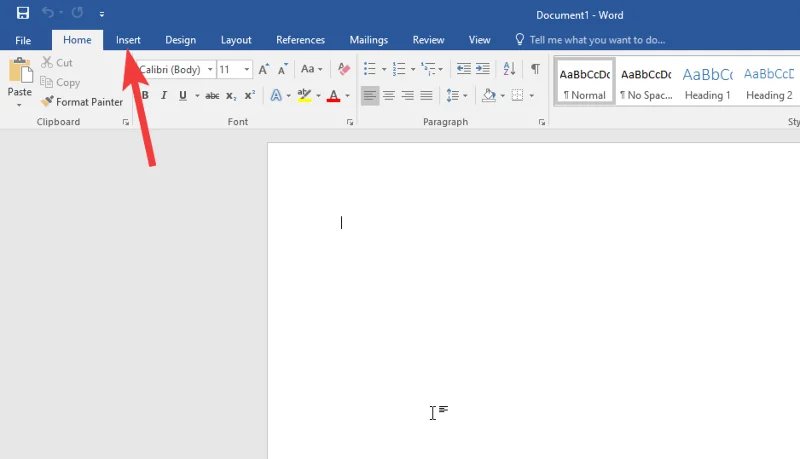Image resolution: width=800 pixels, height=459 pixels.
Task: Open the Layout ribbon tab
Action: click(x=236, y=40)
